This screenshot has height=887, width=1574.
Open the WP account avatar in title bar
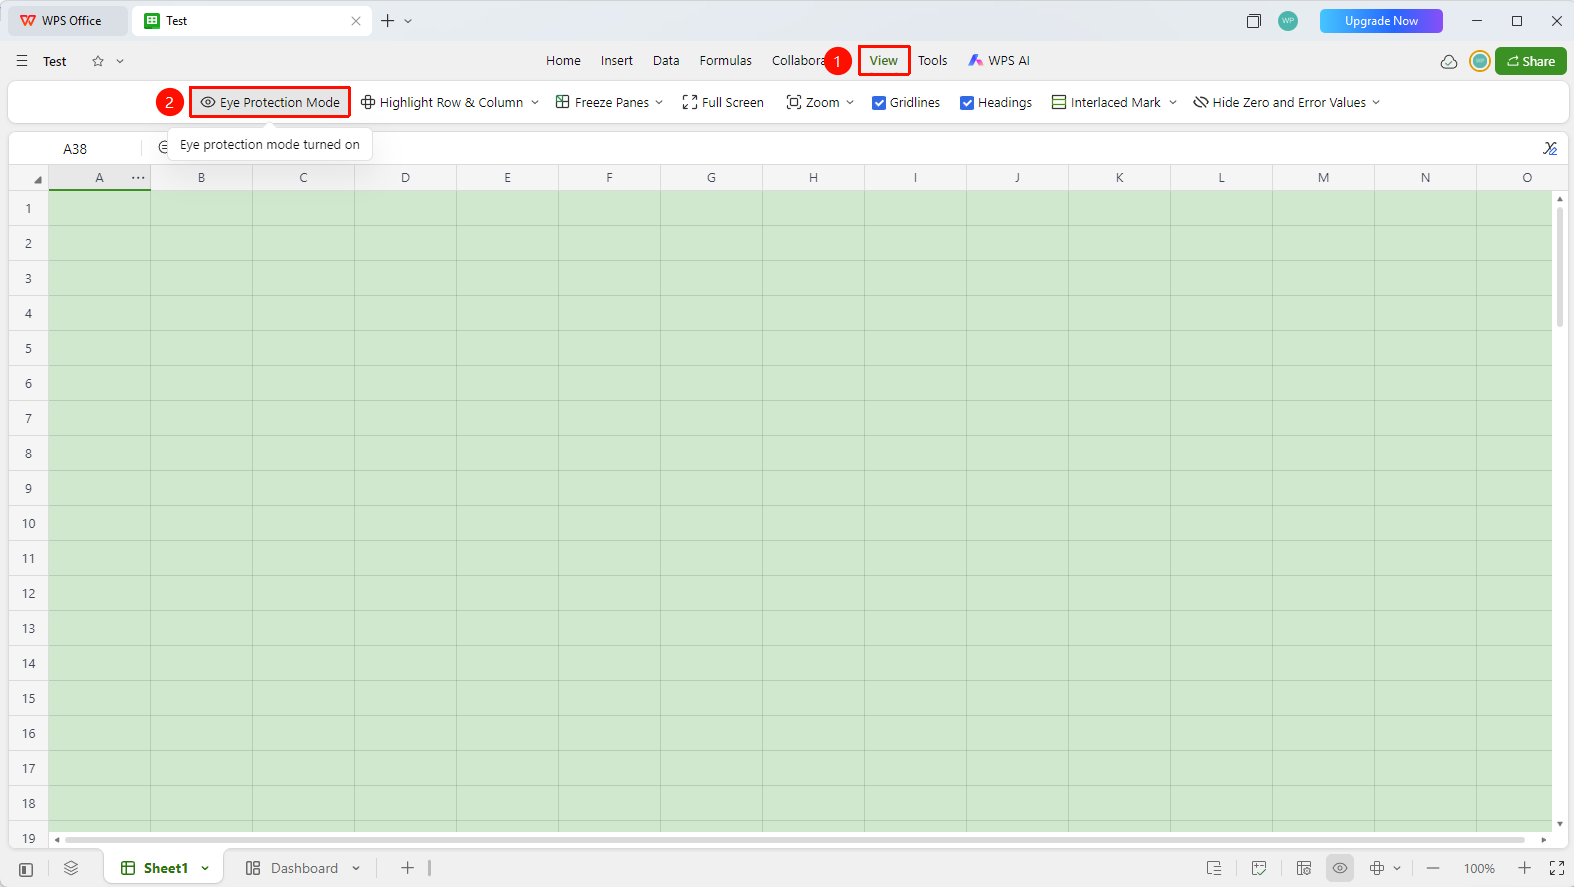tap(1288, 21)
